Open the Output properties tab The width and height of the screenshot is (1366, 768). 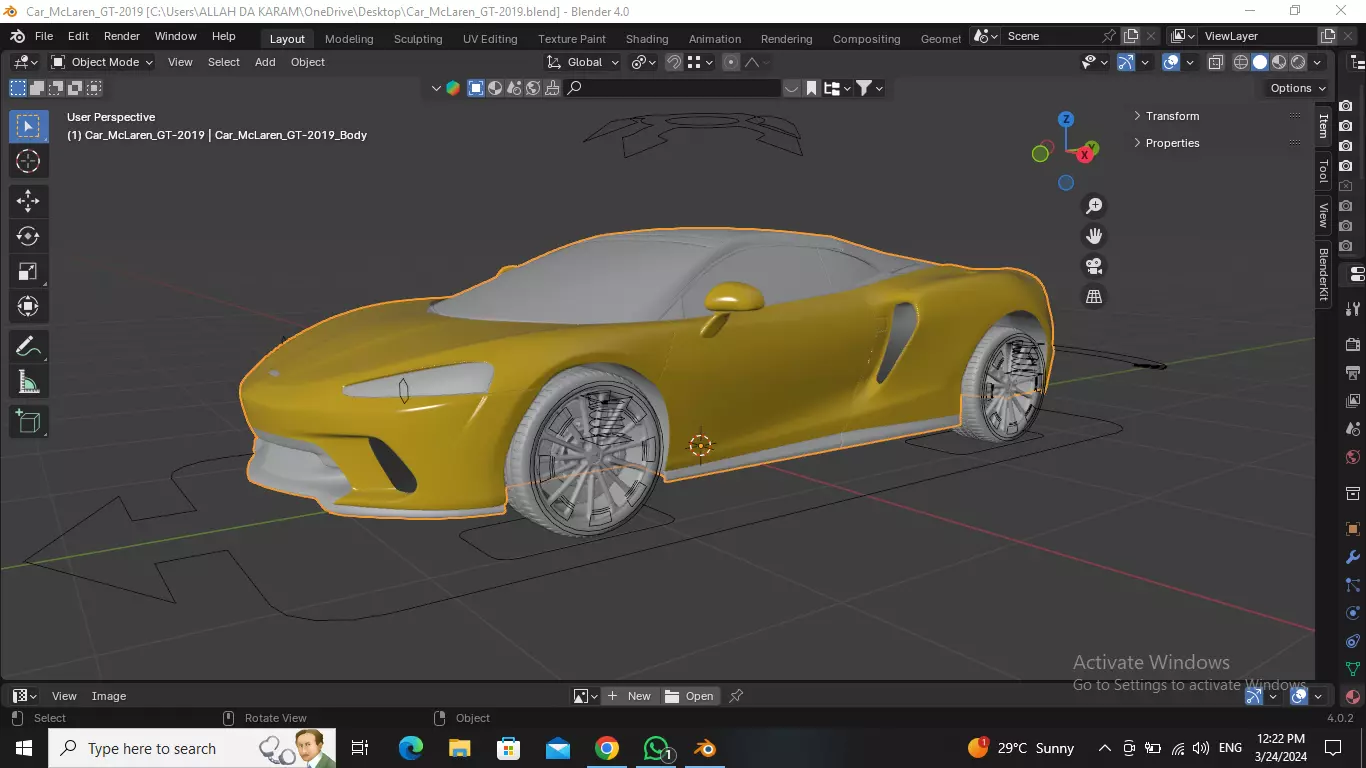point(1353,373)
